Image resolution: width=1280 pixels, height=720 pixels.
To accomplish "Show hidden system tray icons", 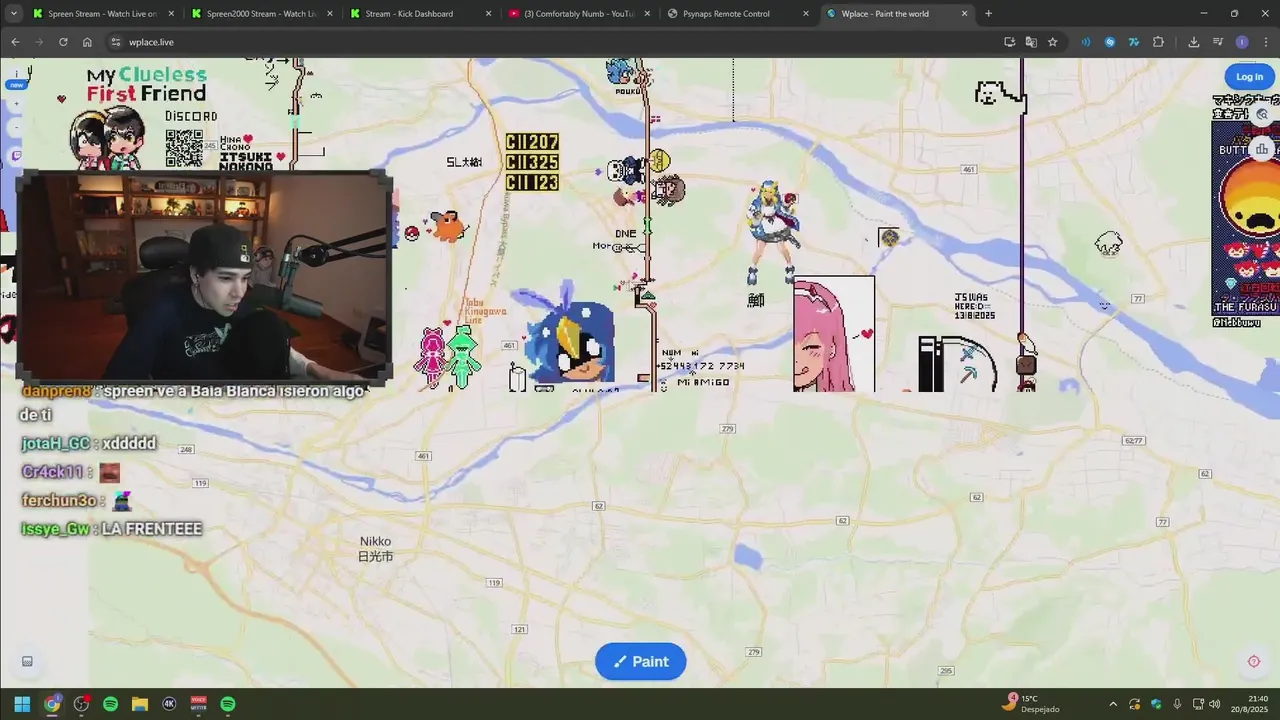I will tap(1113, 704).
